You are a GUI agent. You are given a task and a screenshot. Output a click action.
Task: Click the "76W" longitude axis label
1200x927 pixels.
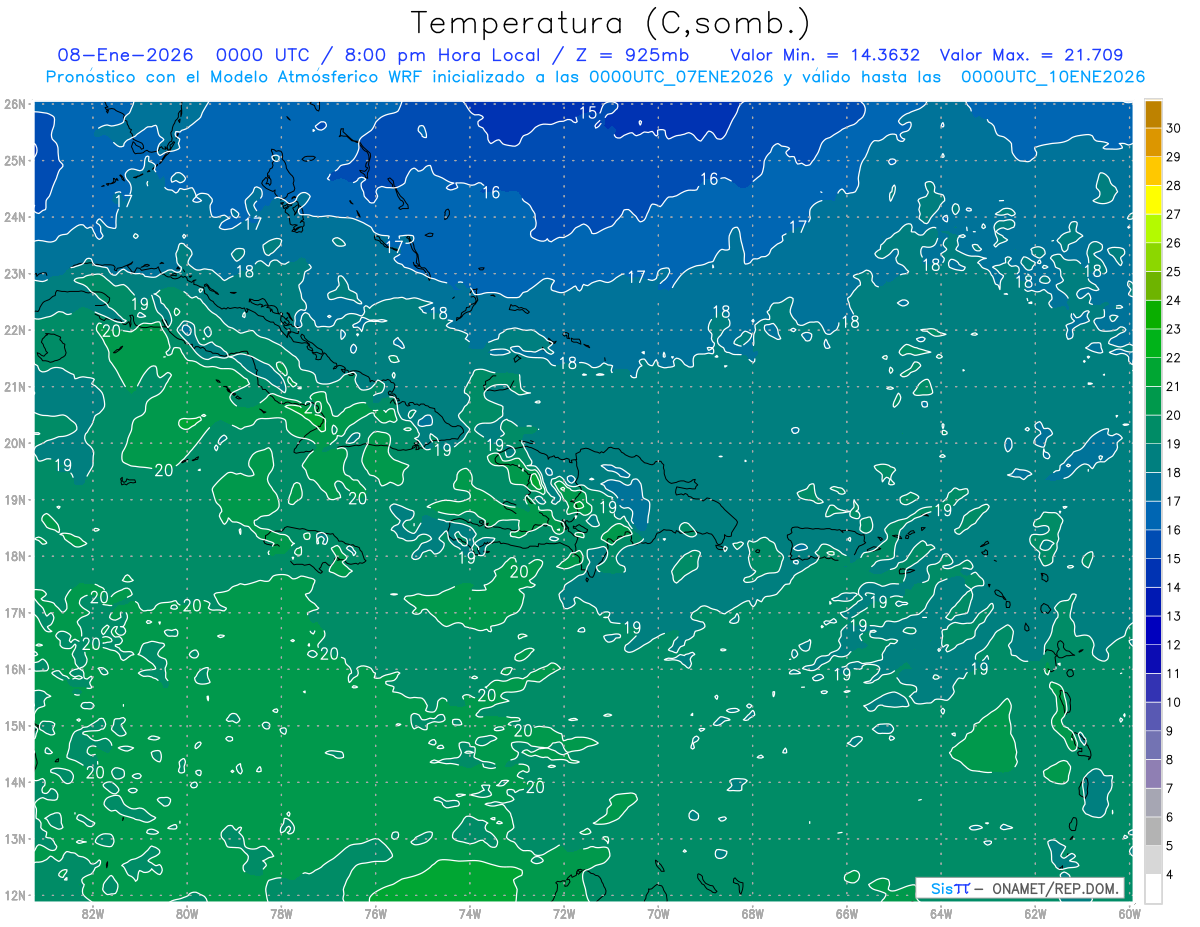[x=376, y=913]
